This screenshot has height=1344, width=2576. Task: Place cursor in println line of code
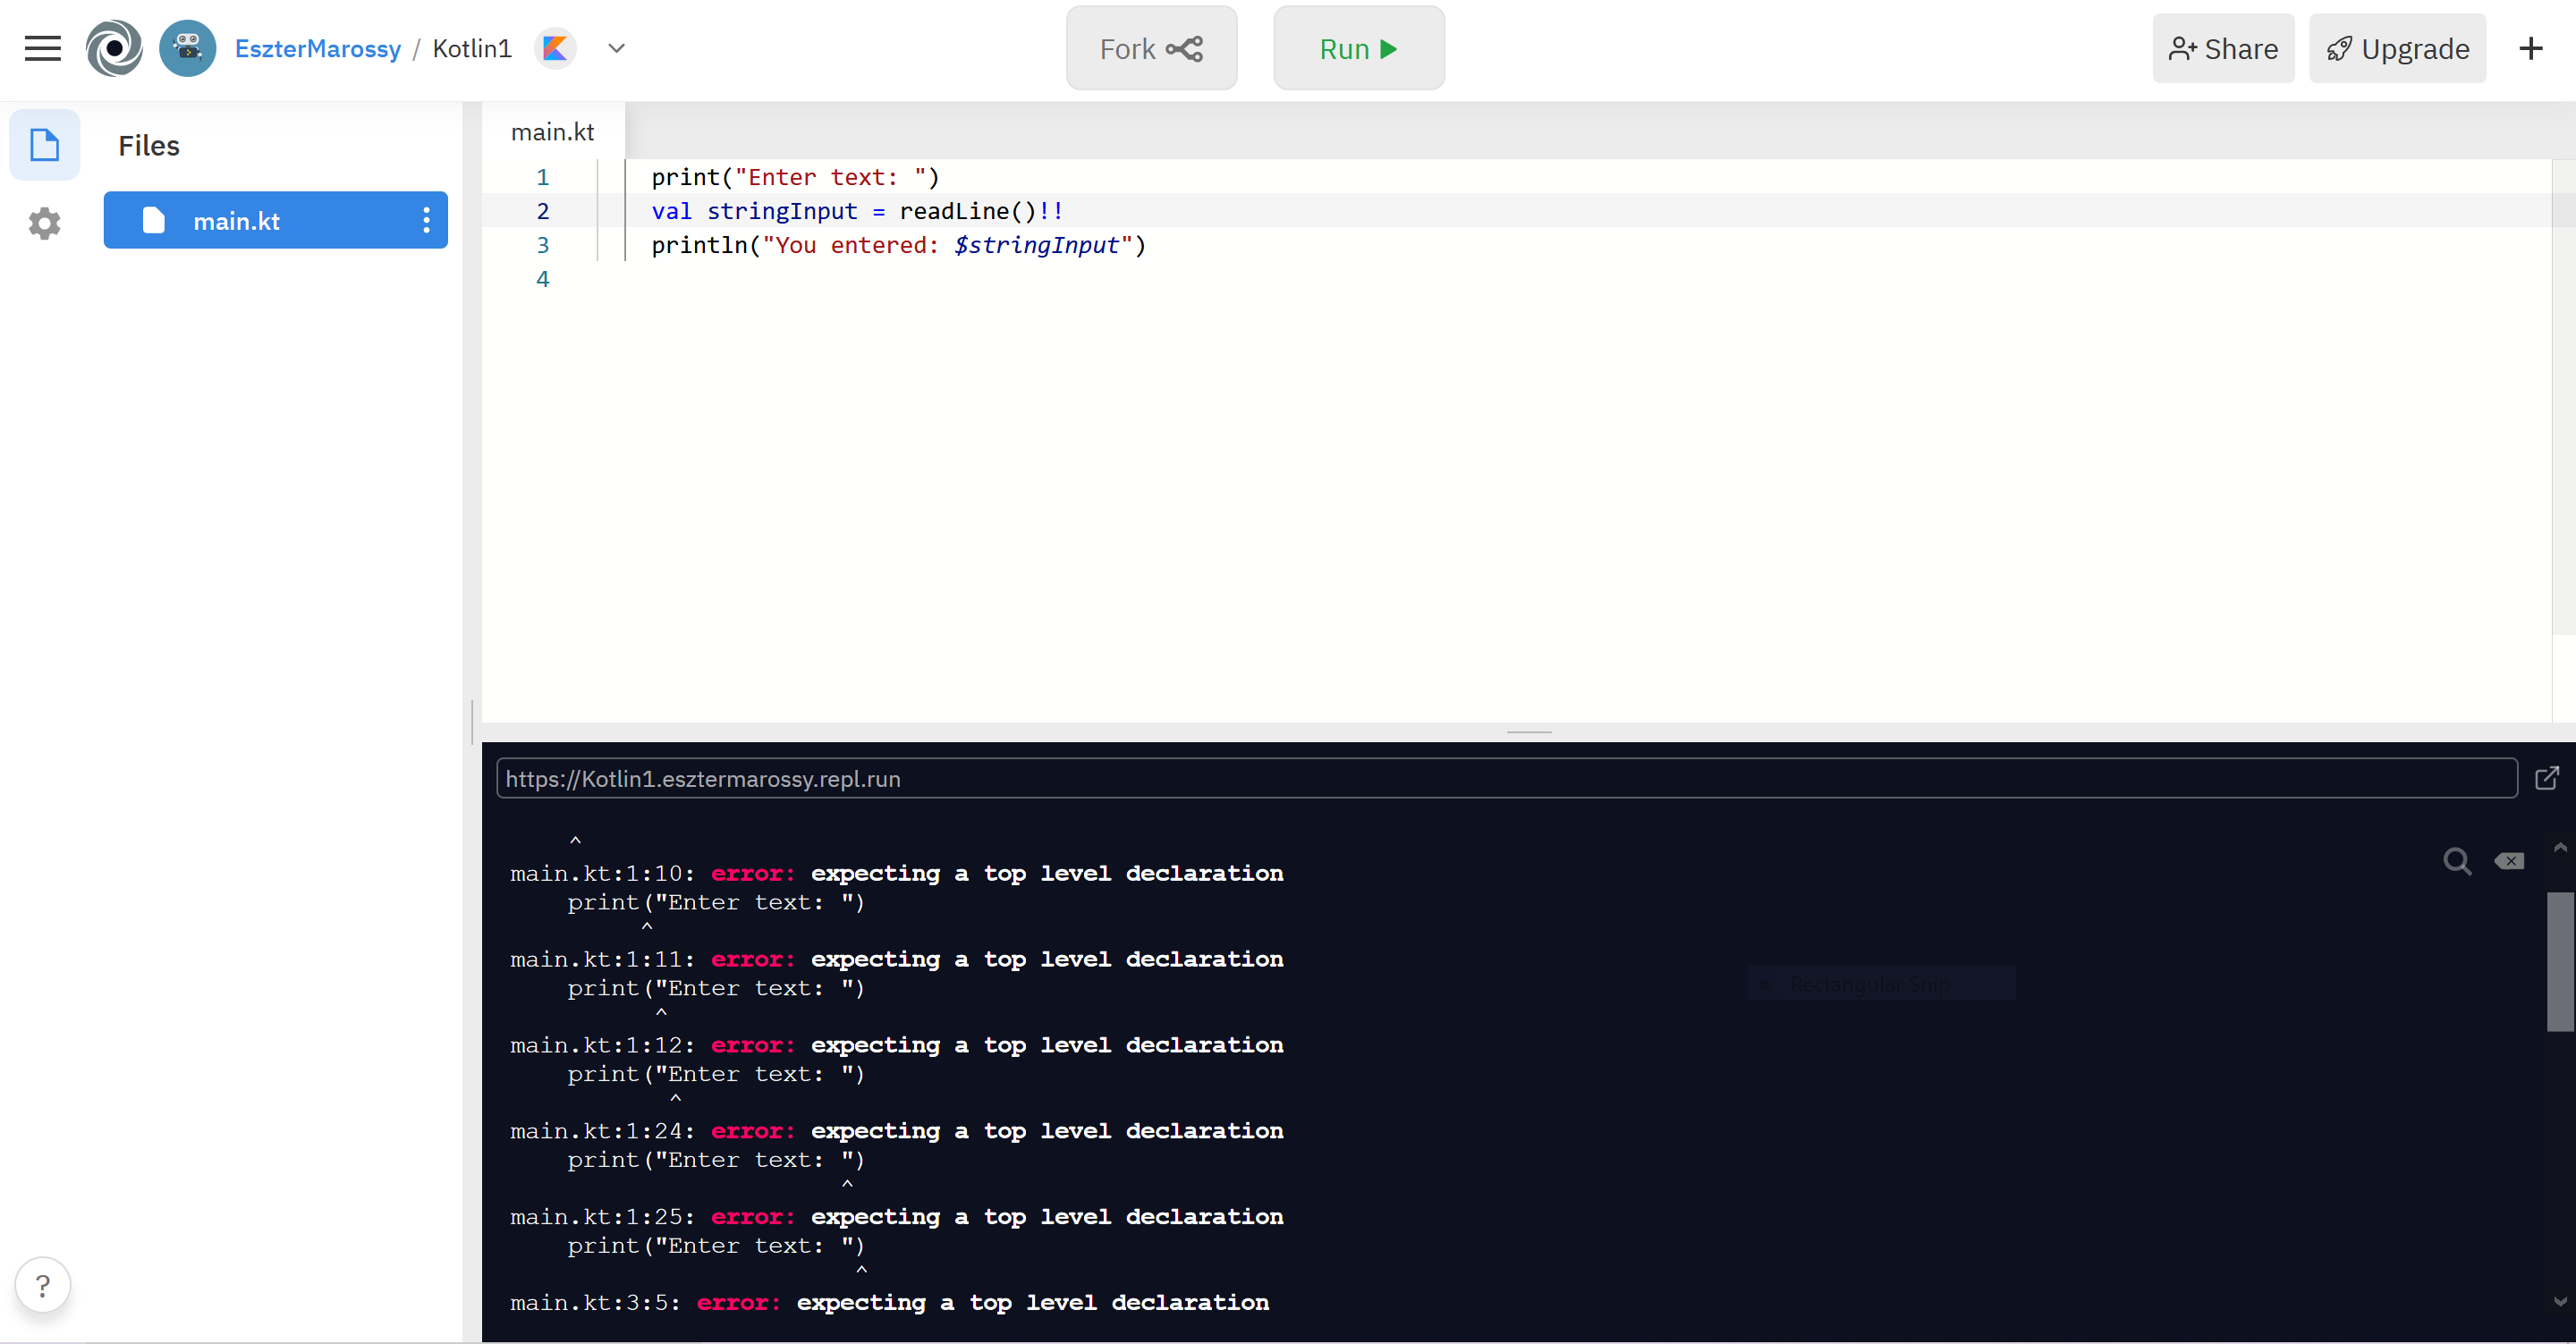[x=898, y=245]
